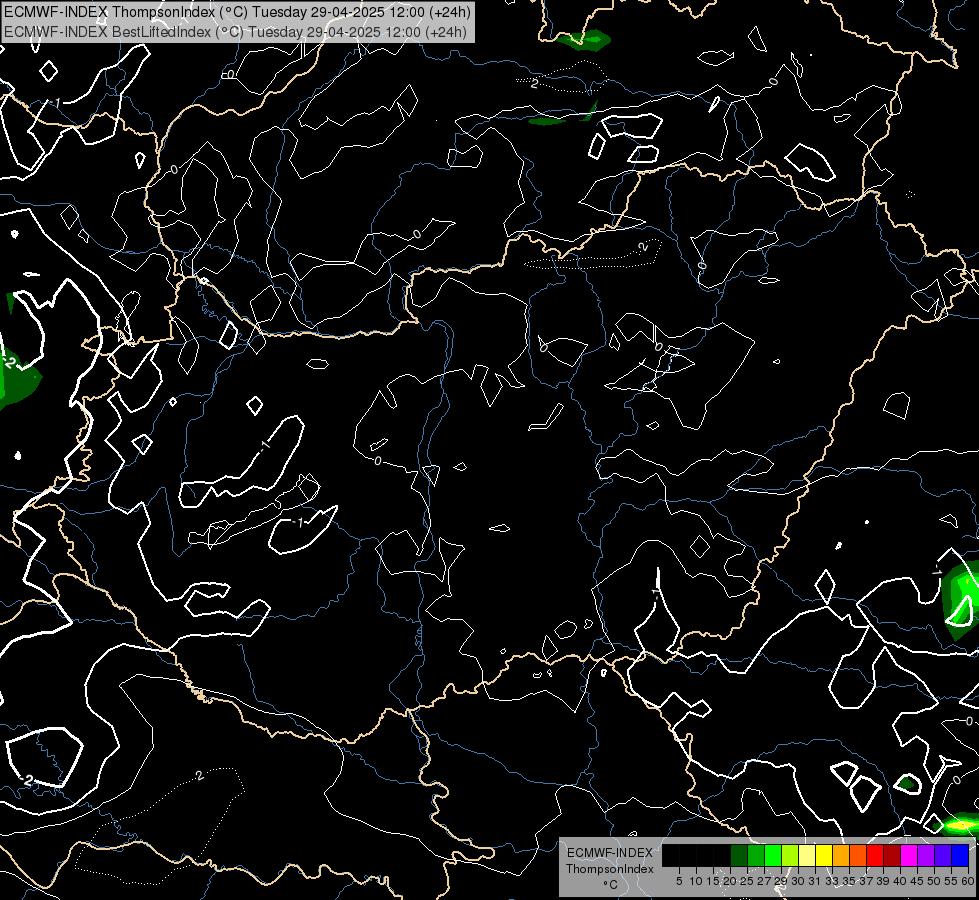Select the dark red legend swatch for 39-40

click(x=892, y=855)
